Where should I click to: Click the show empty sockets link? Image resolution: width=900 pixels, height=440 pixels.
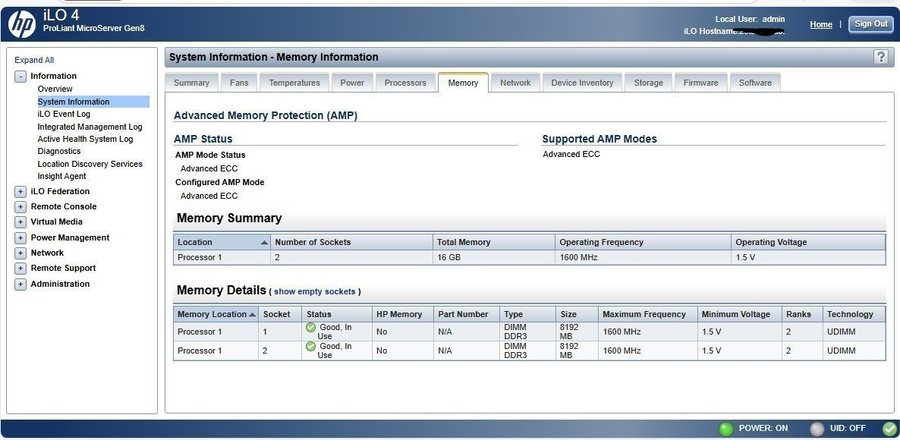(315, 291)
